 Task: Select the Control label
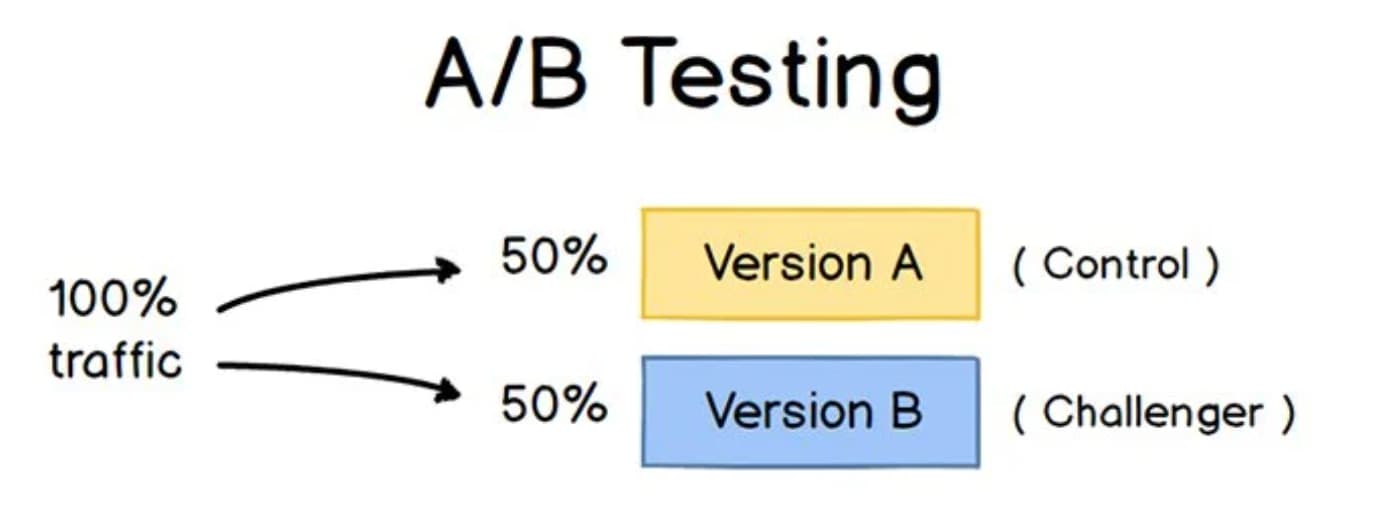click(x=1116, y=265)
